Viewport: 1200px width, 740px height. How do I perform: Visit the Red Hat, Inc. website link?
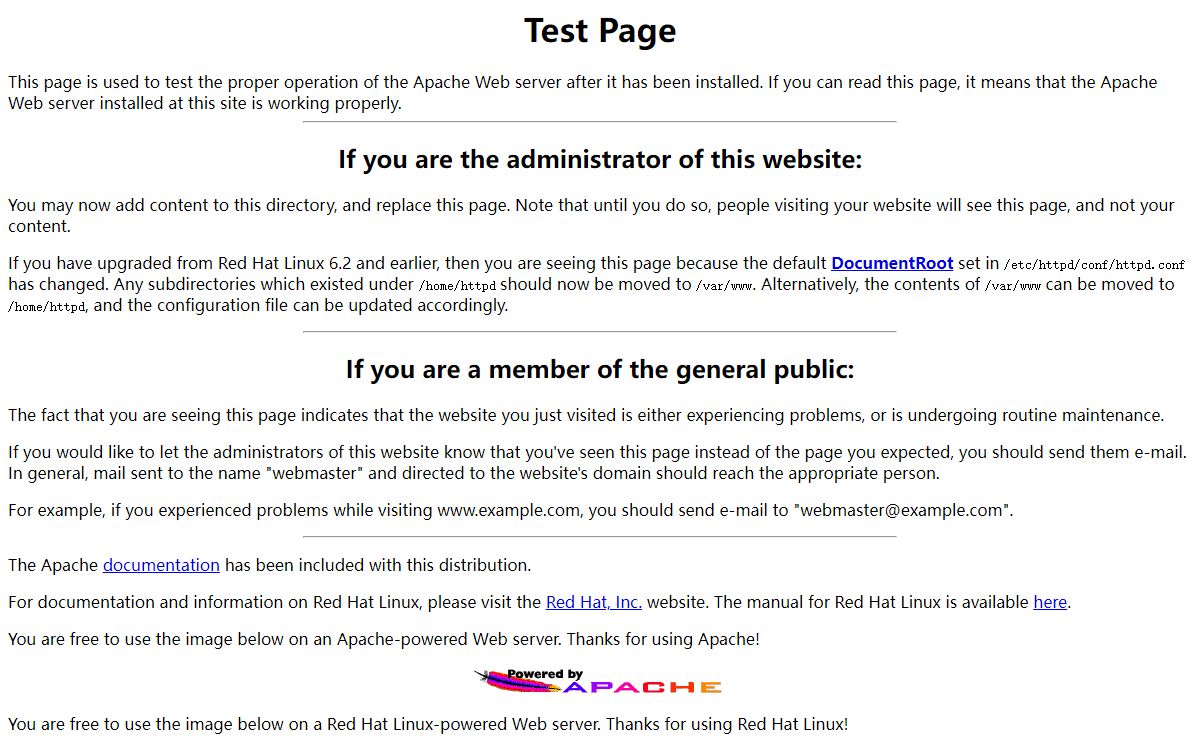[594, 602]
